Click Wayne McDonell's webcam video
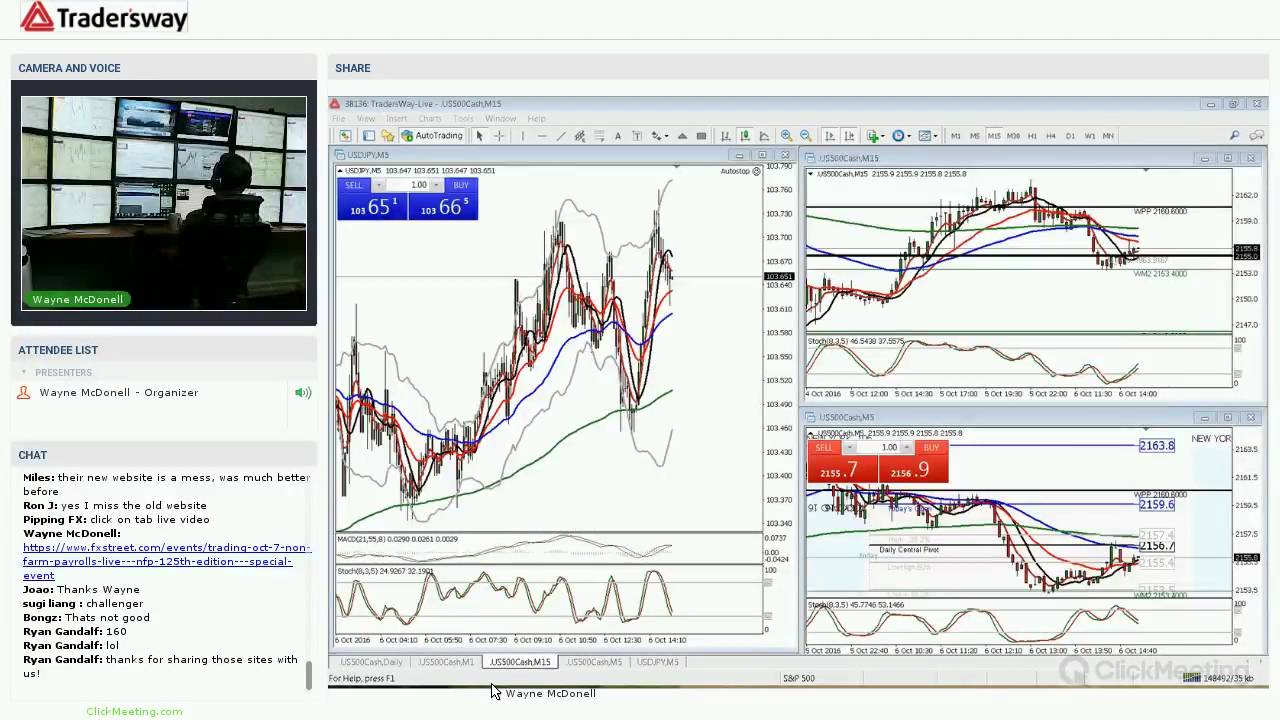This screenshot has height=720, width=1280. click(164, 203)
